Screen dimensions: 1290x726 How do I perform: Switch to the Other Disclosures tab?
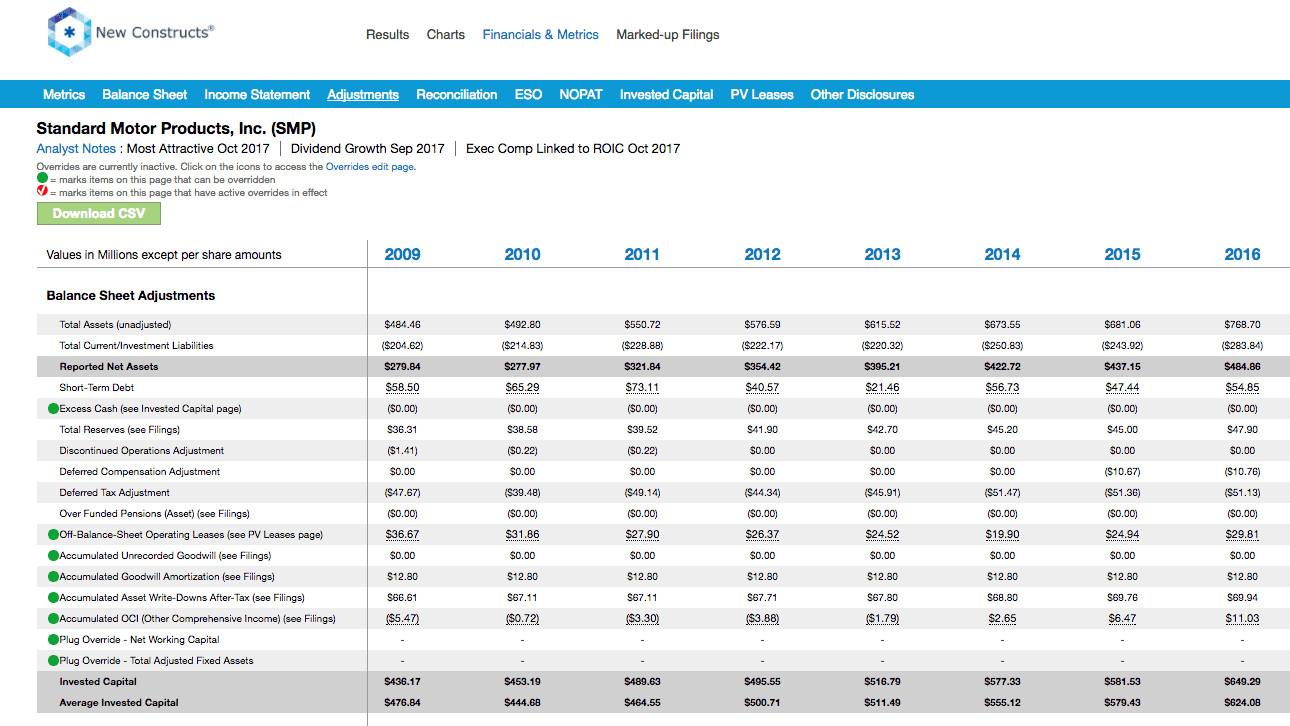click(862, 94)
